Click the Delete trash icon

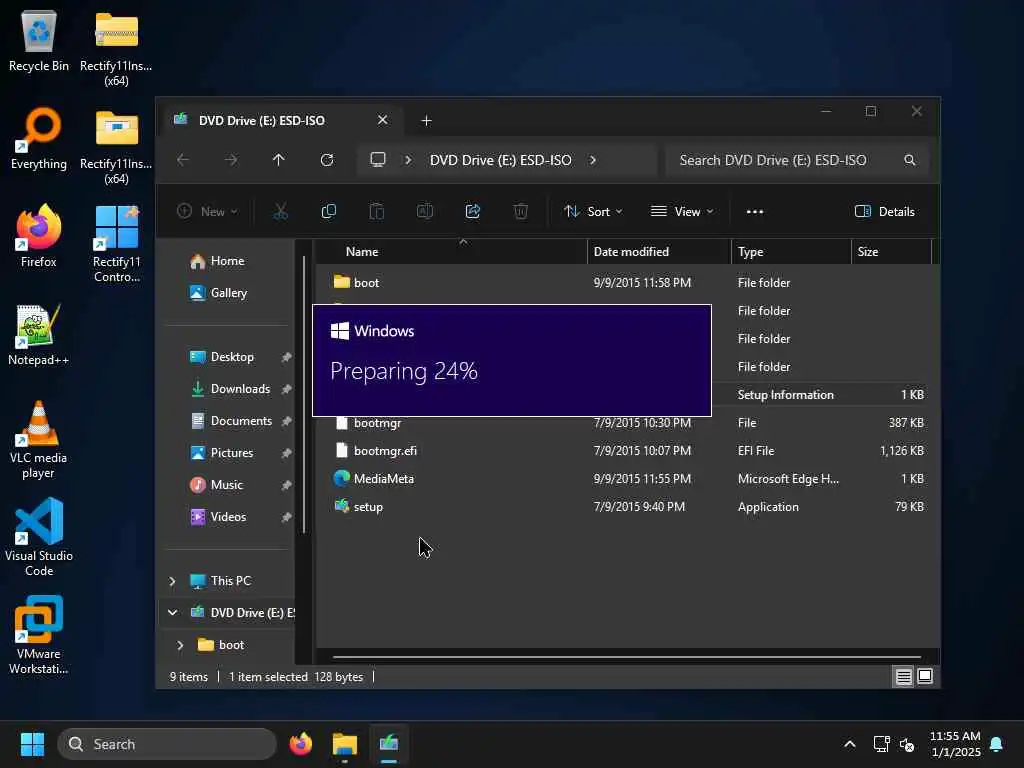tap(520, 212)
